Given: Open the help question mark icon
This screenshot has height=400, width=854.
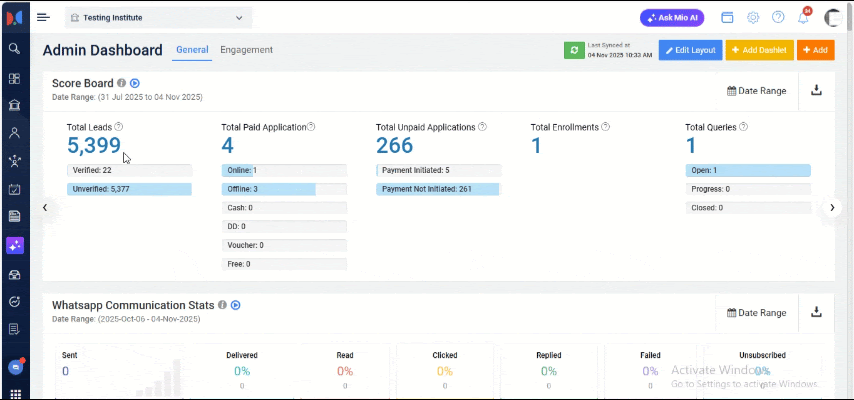Looking at the screenshot, I should (x=778, y=18).
